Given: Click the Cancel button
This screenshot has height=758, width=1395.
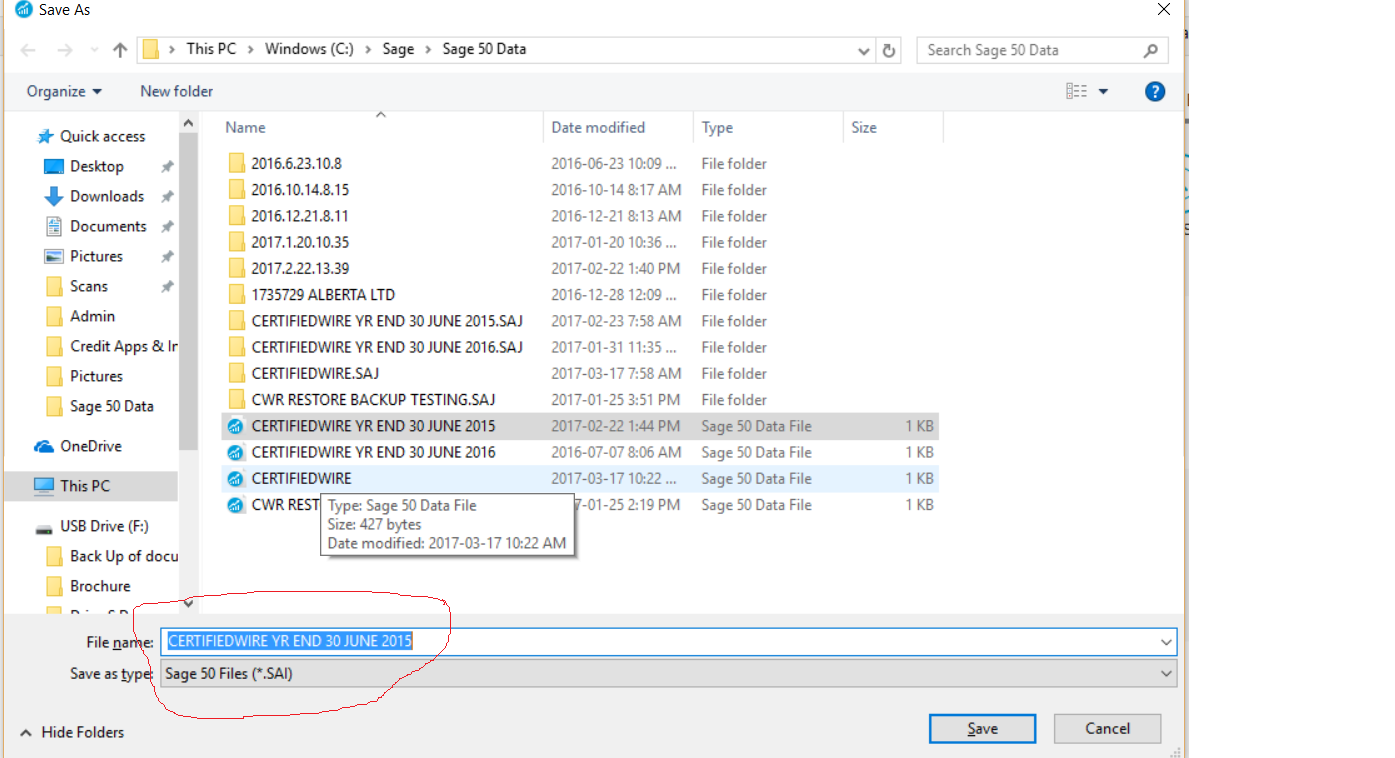Looking at the screenshot, I should pos(1107,729).
